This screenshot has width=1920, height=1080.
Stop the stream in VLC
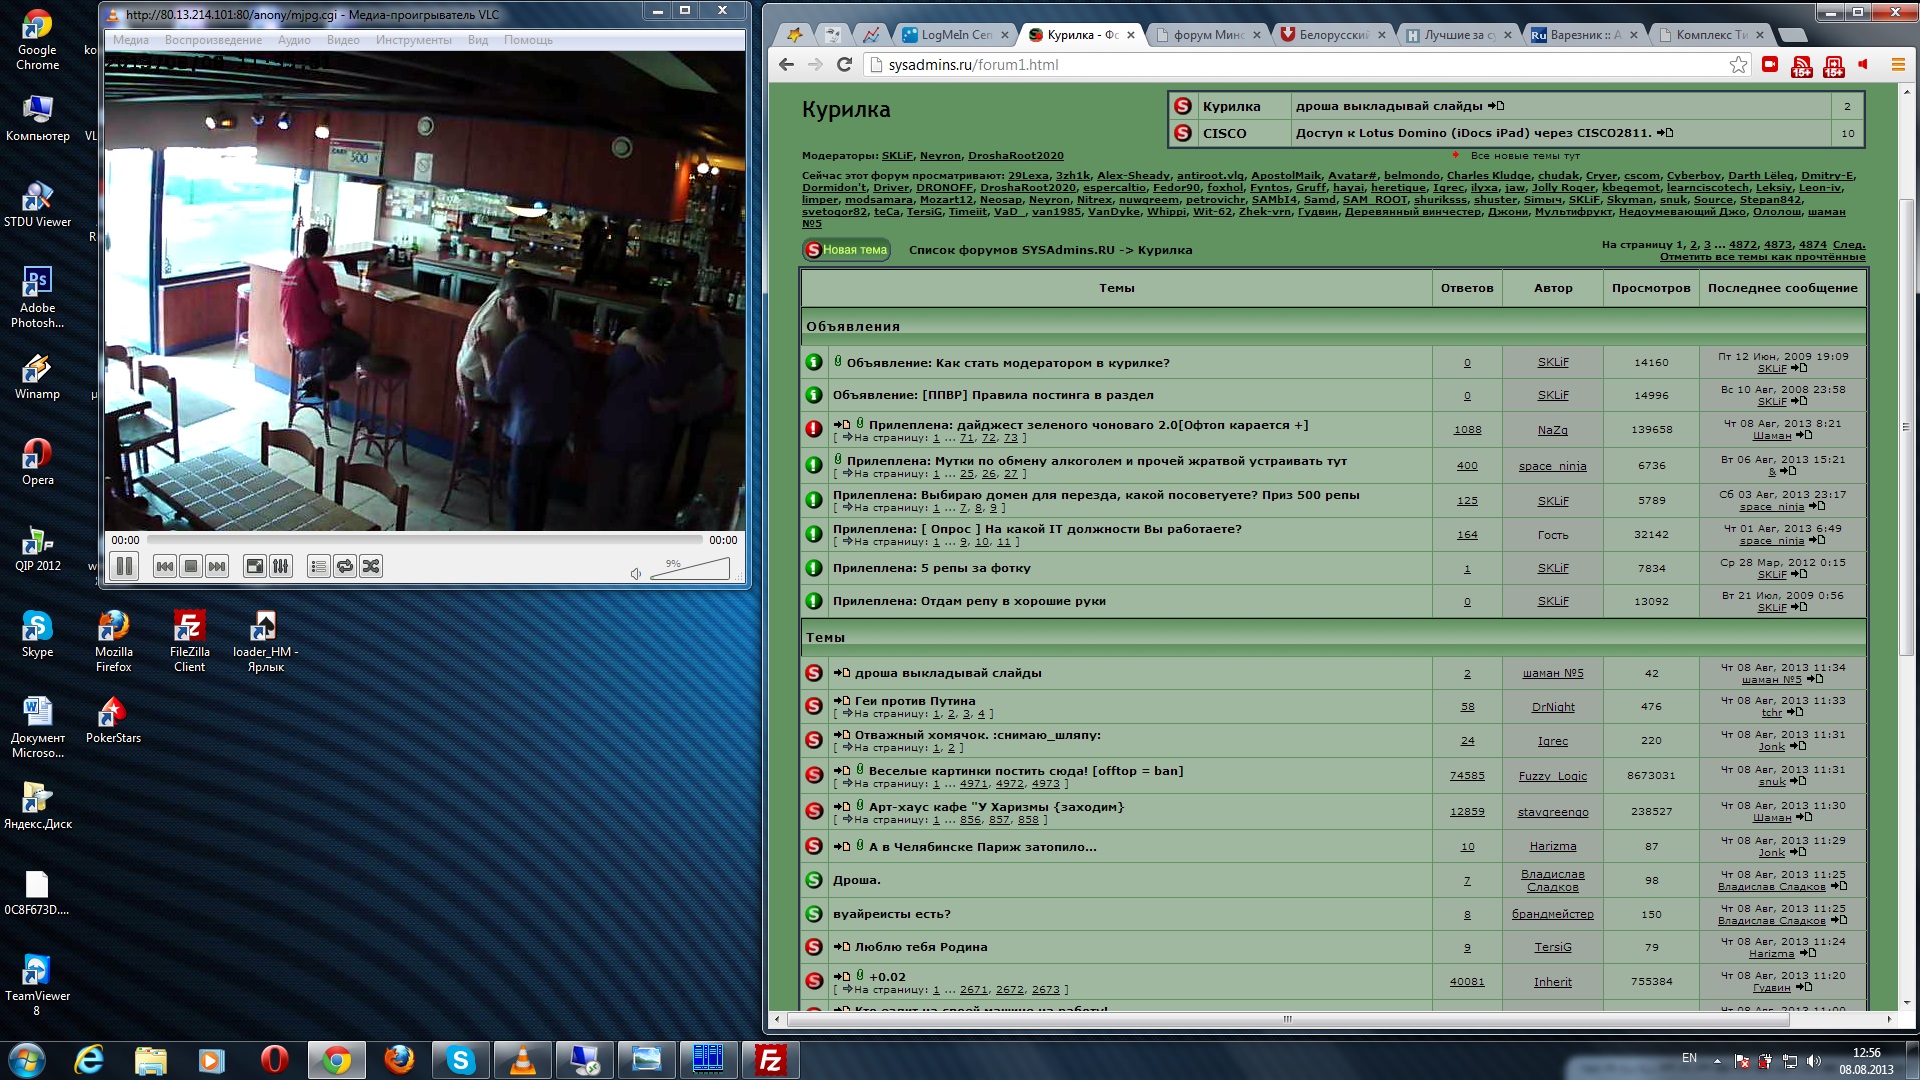pos(191,566)
